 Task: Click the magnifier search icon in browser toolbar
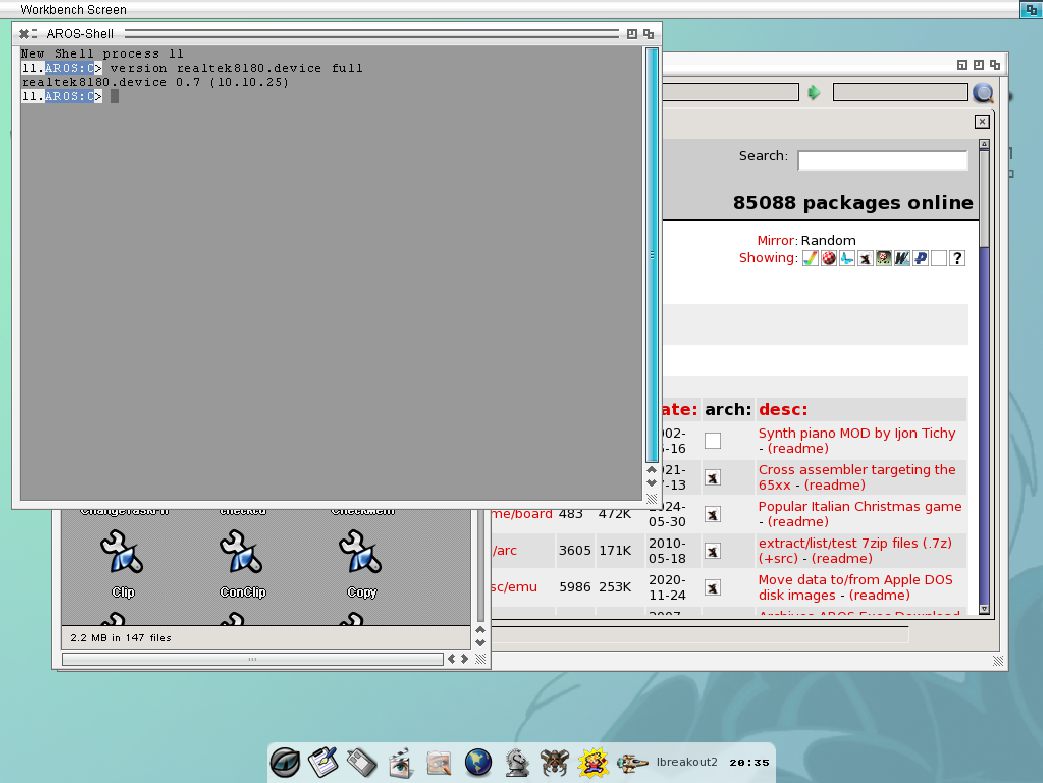click(984, 93)
